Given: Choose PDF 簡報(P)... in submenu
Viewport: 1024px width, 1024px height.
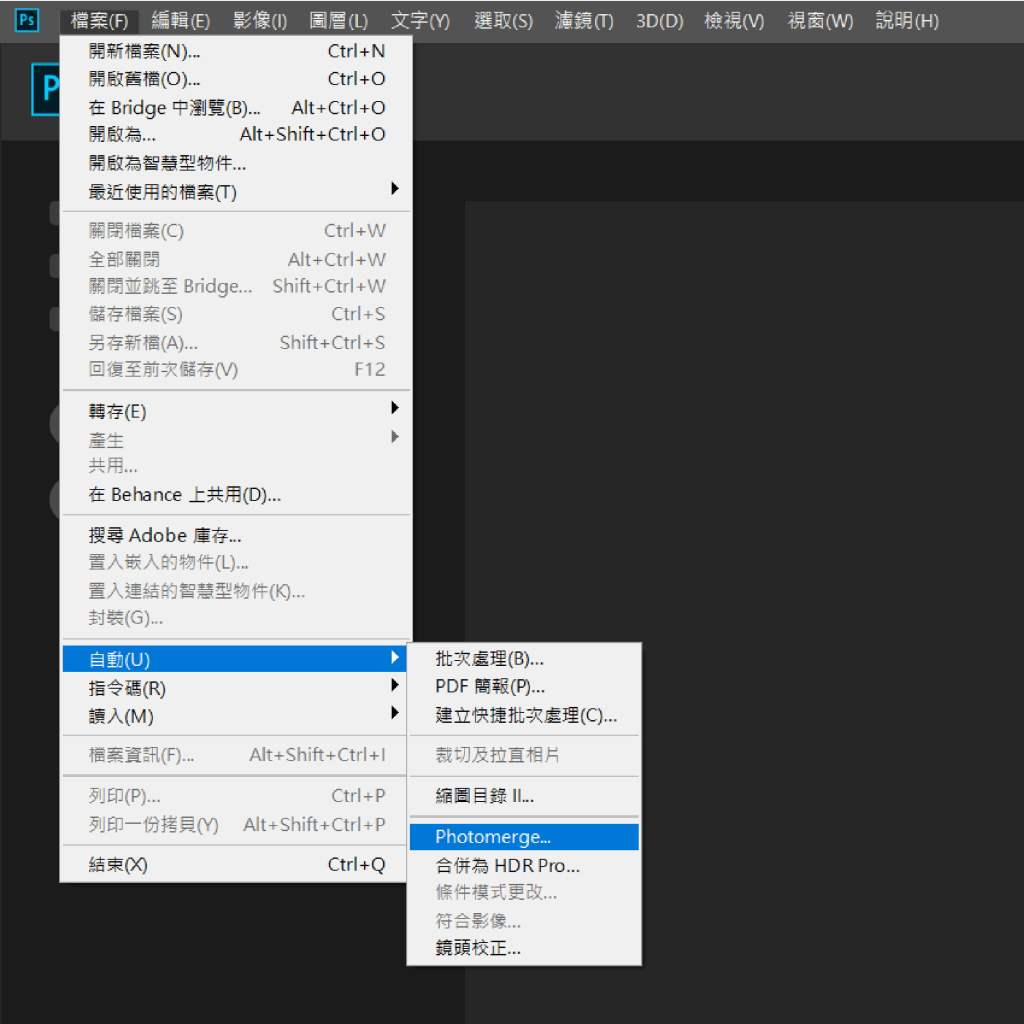Looking at the screenshot, I should click(524, 686).
